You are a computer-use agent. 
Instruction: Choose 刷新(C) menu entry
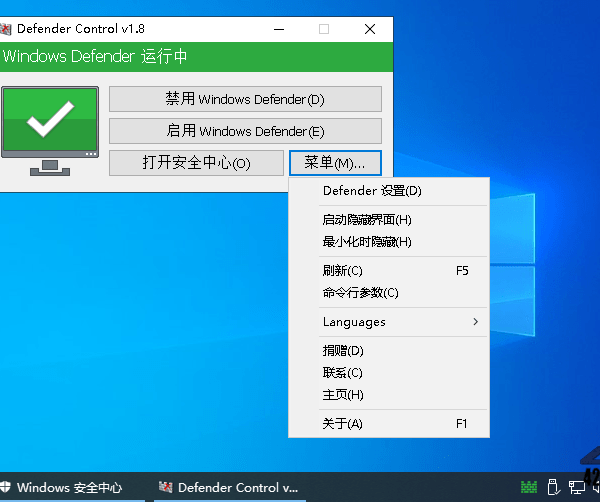(342, 271)
